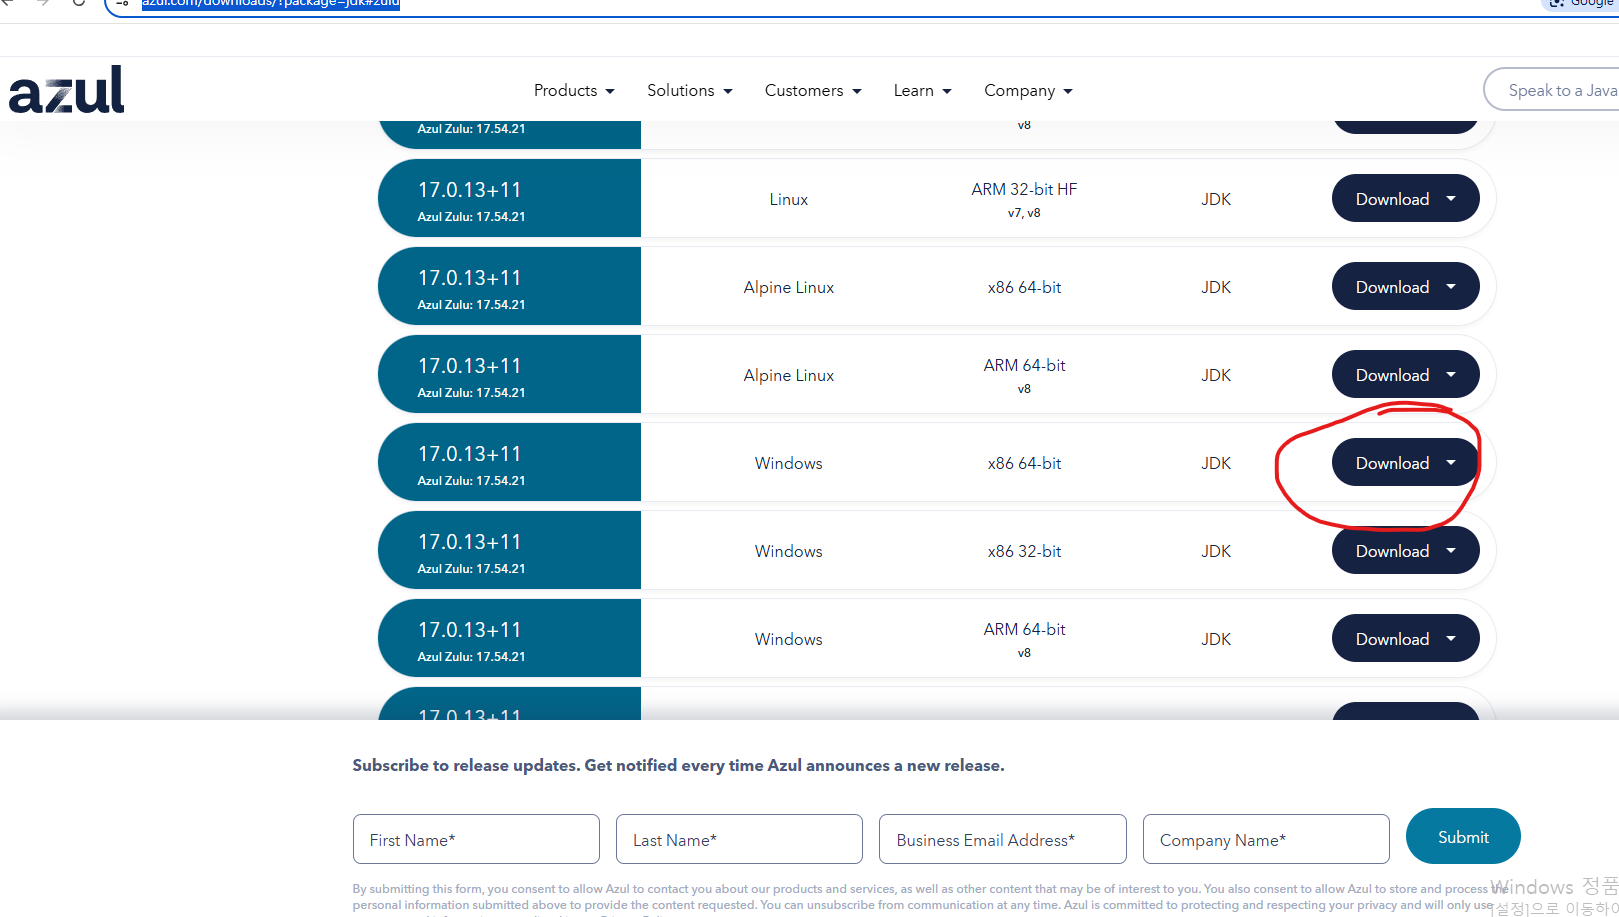
Task: Click the site info icon in address bar
Action: [123, 4]
